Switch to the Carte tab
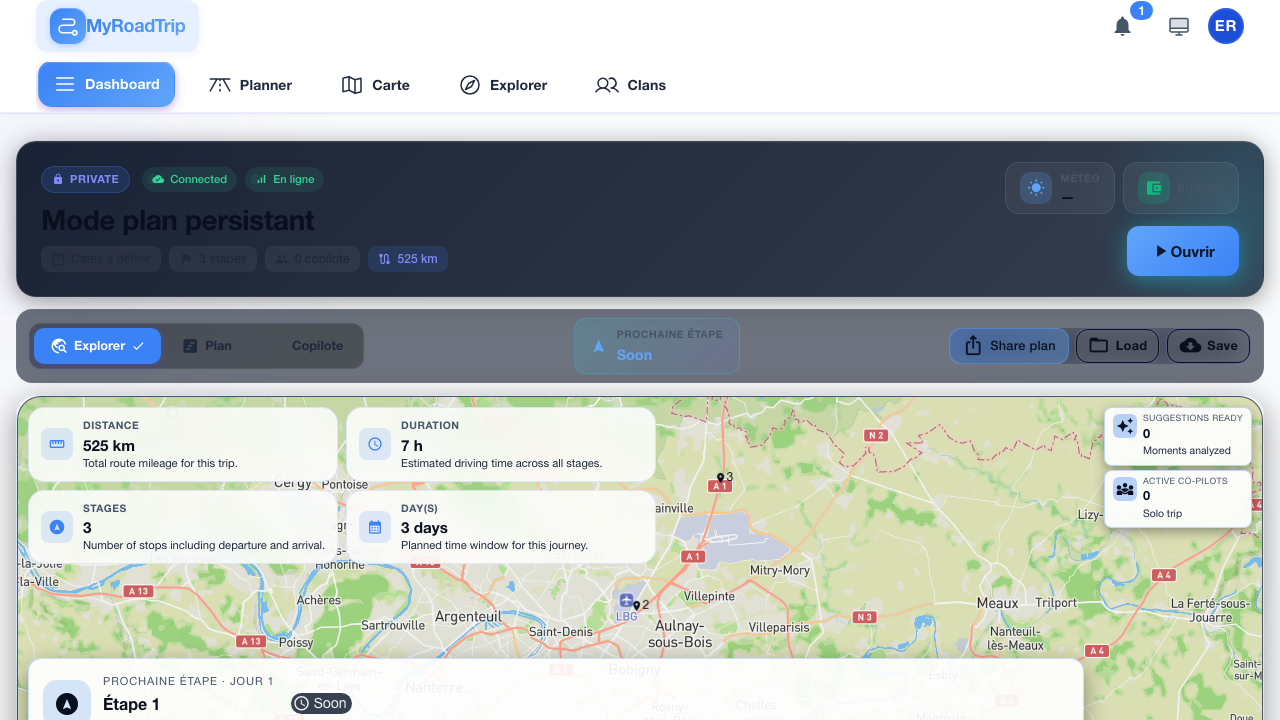Viewport: 1280px width, 720px height. click(x=376, y=85)
